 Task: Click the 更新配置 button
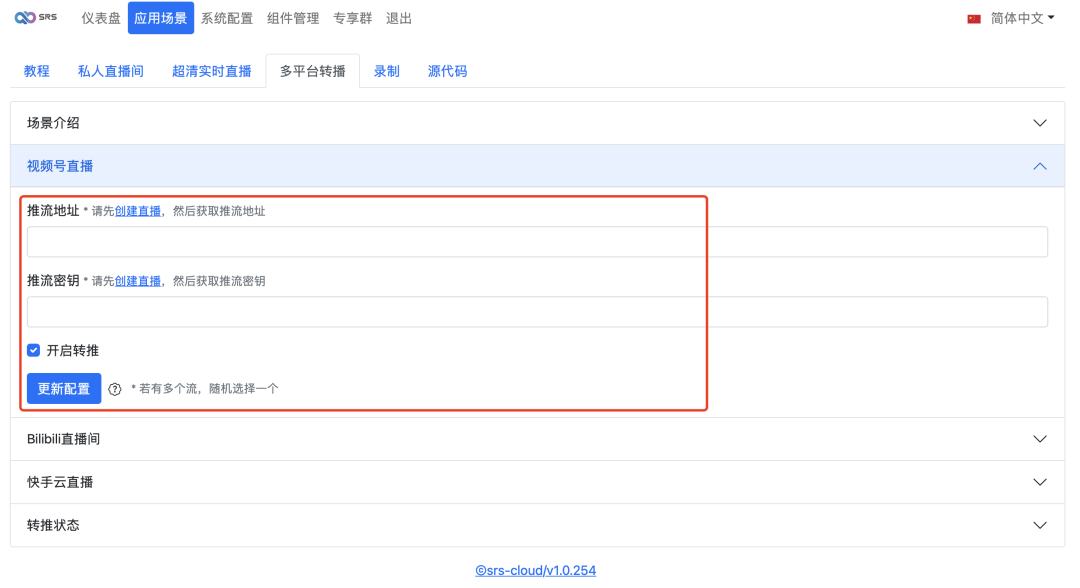(64, 389)
